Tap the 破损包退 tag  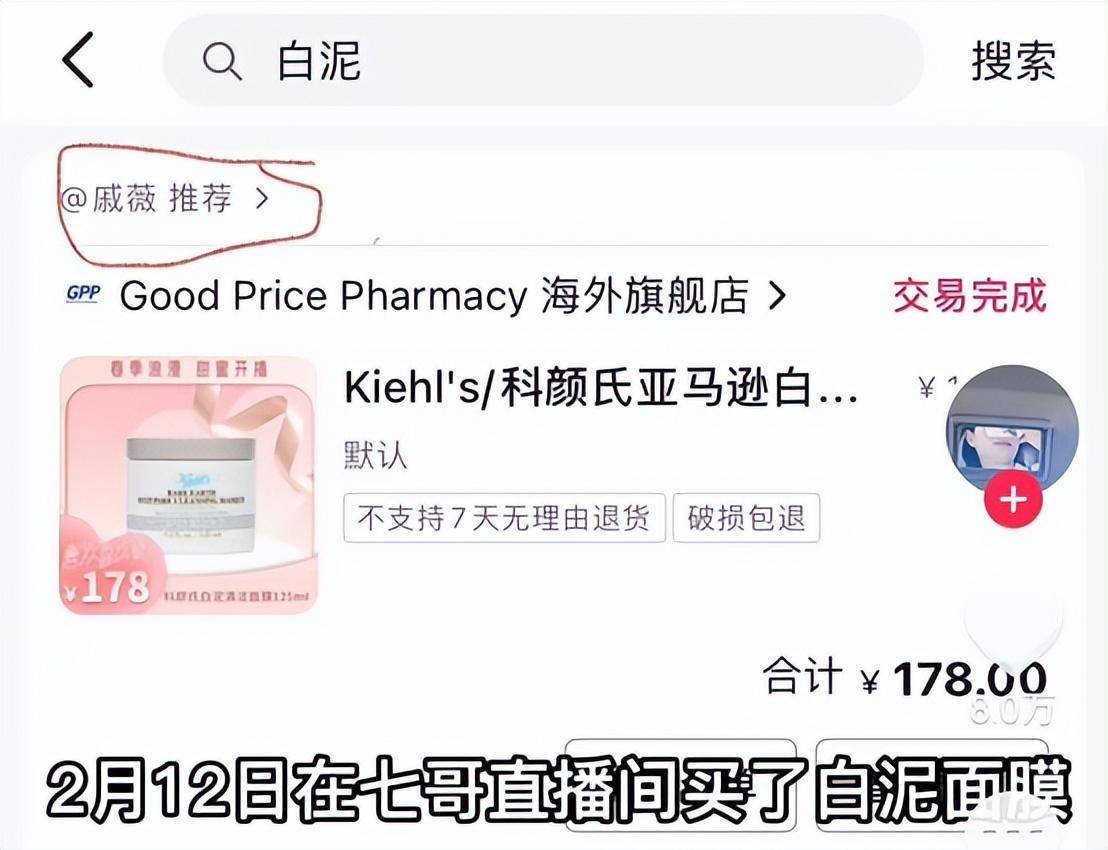[746, 518]
